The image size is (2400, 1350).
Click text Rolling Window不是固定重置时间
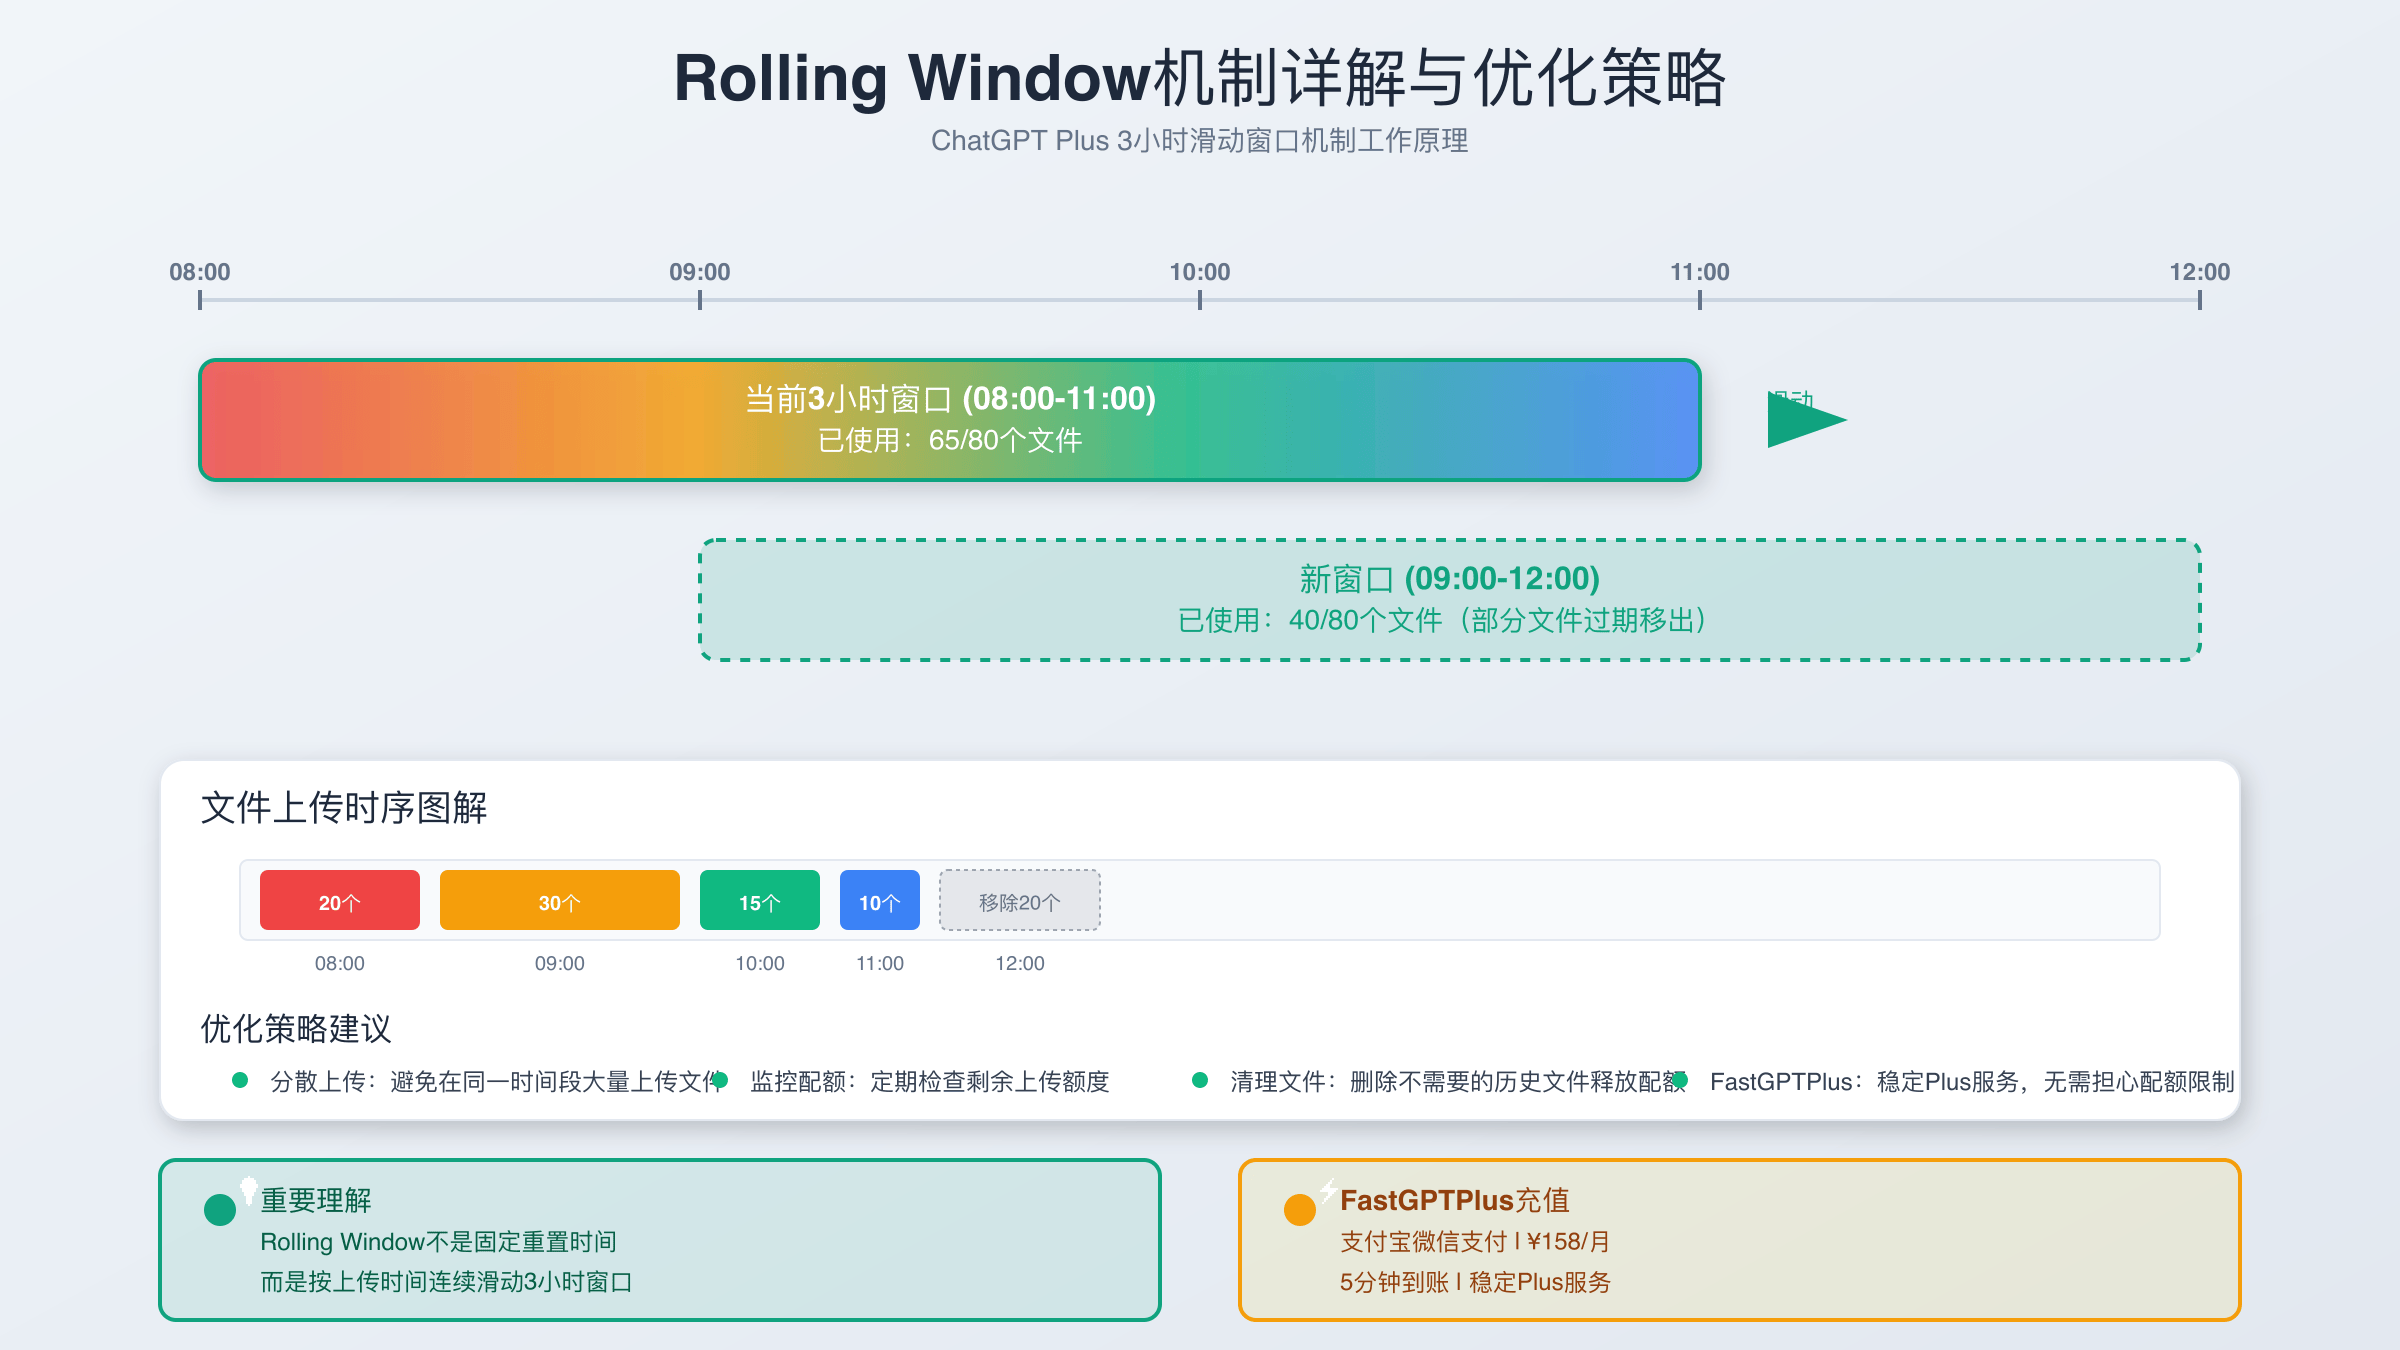pos(438,1242)
